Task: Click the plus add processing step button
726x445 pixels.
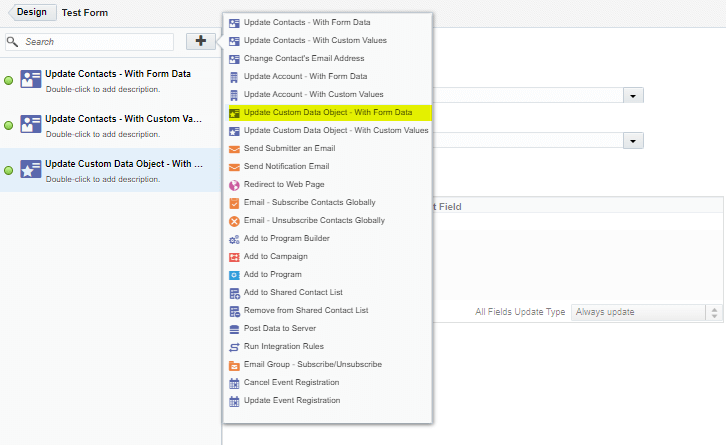Action: [200, 41]
